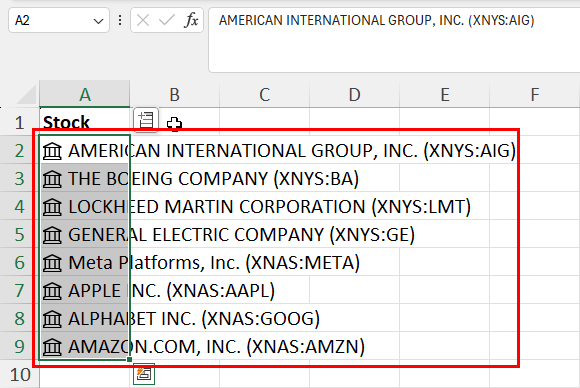This screenshot has width=580, height=388.
Task: Select row 5 header
Action: (20, 235)
